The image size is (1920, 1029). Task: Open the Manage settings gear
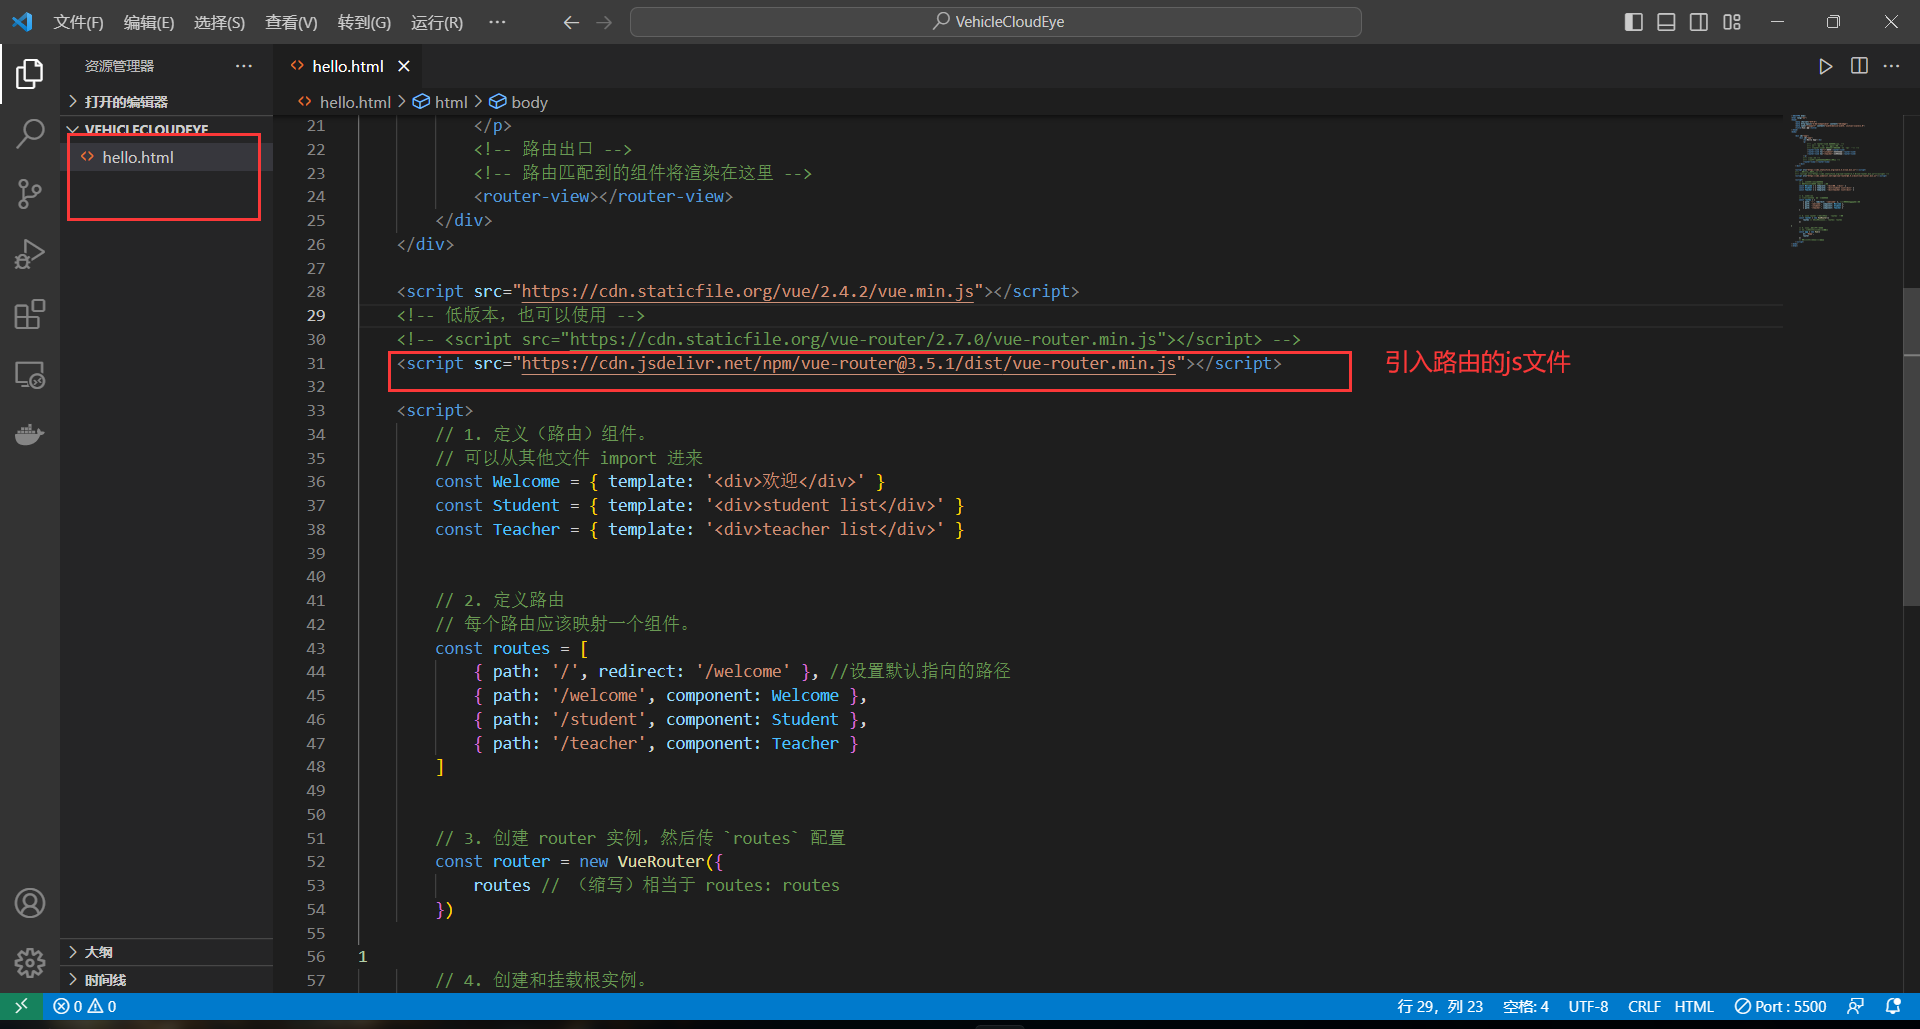tap(30, 963)
